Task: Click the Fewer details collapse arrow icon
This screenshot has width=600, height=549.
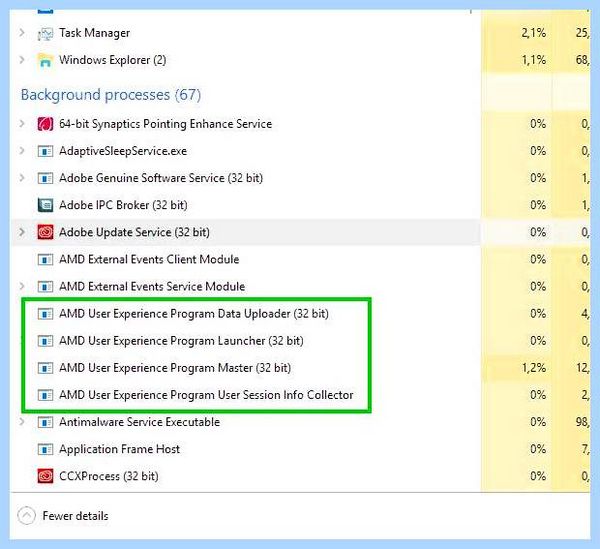Action: 26,516
